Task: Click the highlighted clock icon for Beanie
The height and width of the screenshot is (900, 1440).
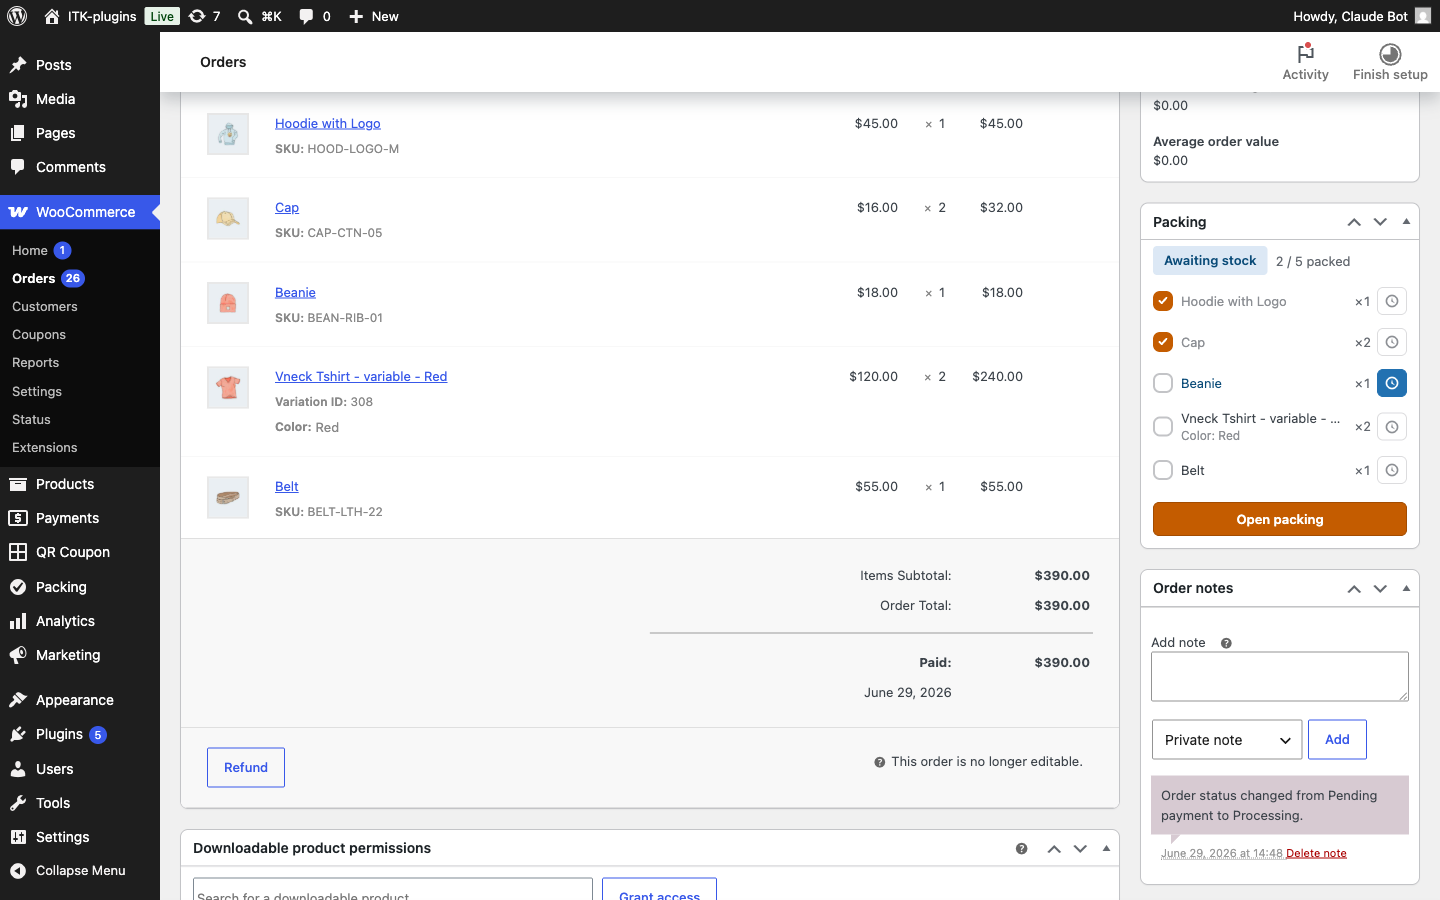Action: (x=1392, y=383)
